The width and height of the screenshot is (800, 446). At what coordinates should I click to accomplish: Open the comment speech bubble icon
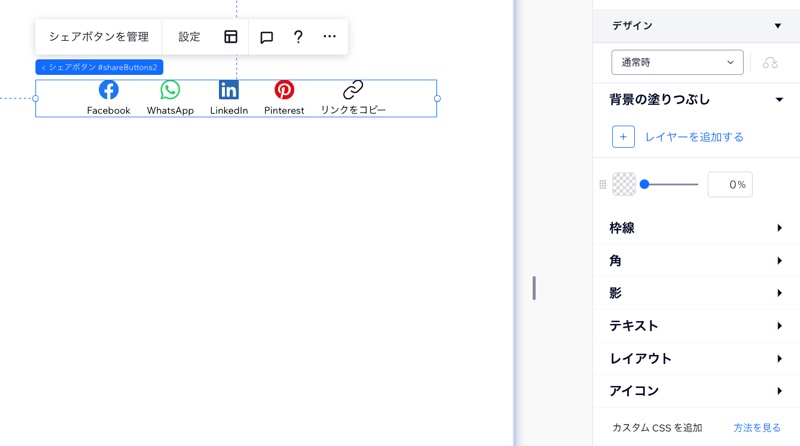tap(266, 37)
